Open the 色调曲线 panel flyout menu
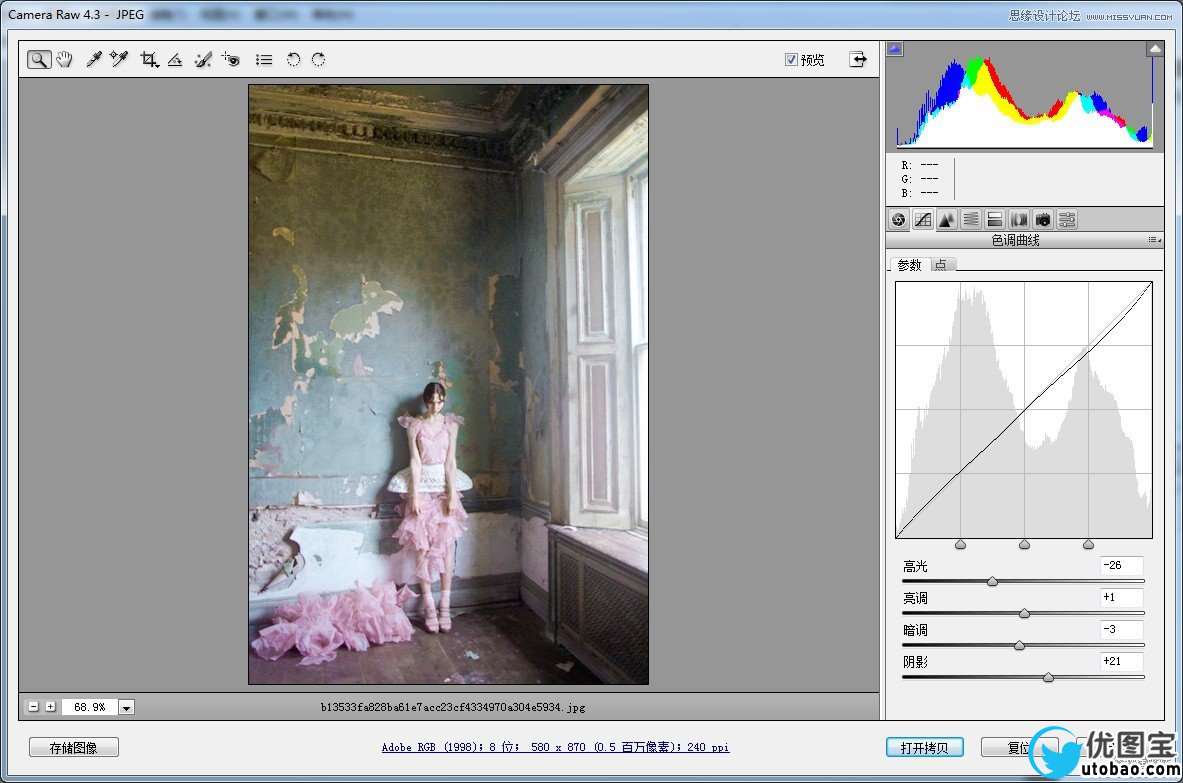Viewport: 1183px width, 783px height. click(x=1154, y=240)
